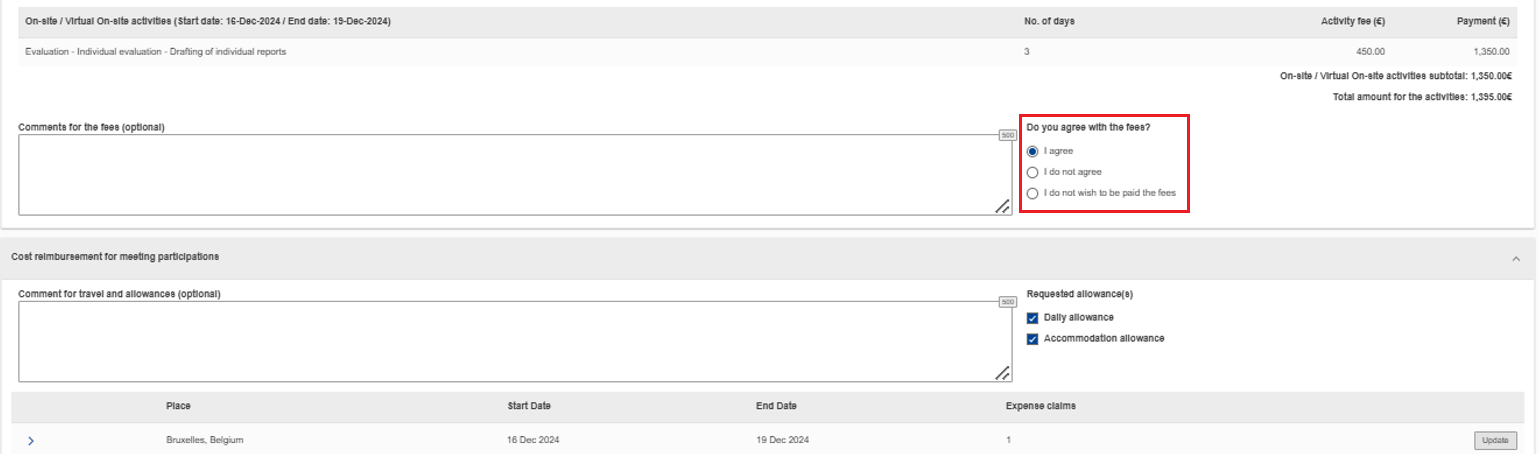Grab the resize handle of fees comment box
1539x454 pixels.
click(1002, 206)
